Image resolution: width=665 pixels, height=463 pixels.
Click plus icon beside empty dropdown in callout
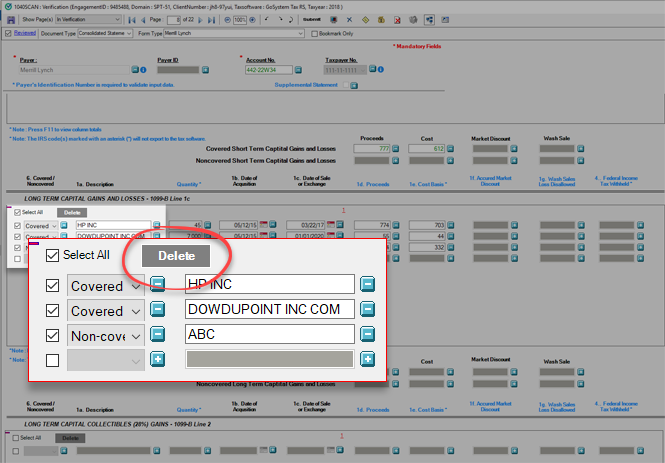(157, 359)
